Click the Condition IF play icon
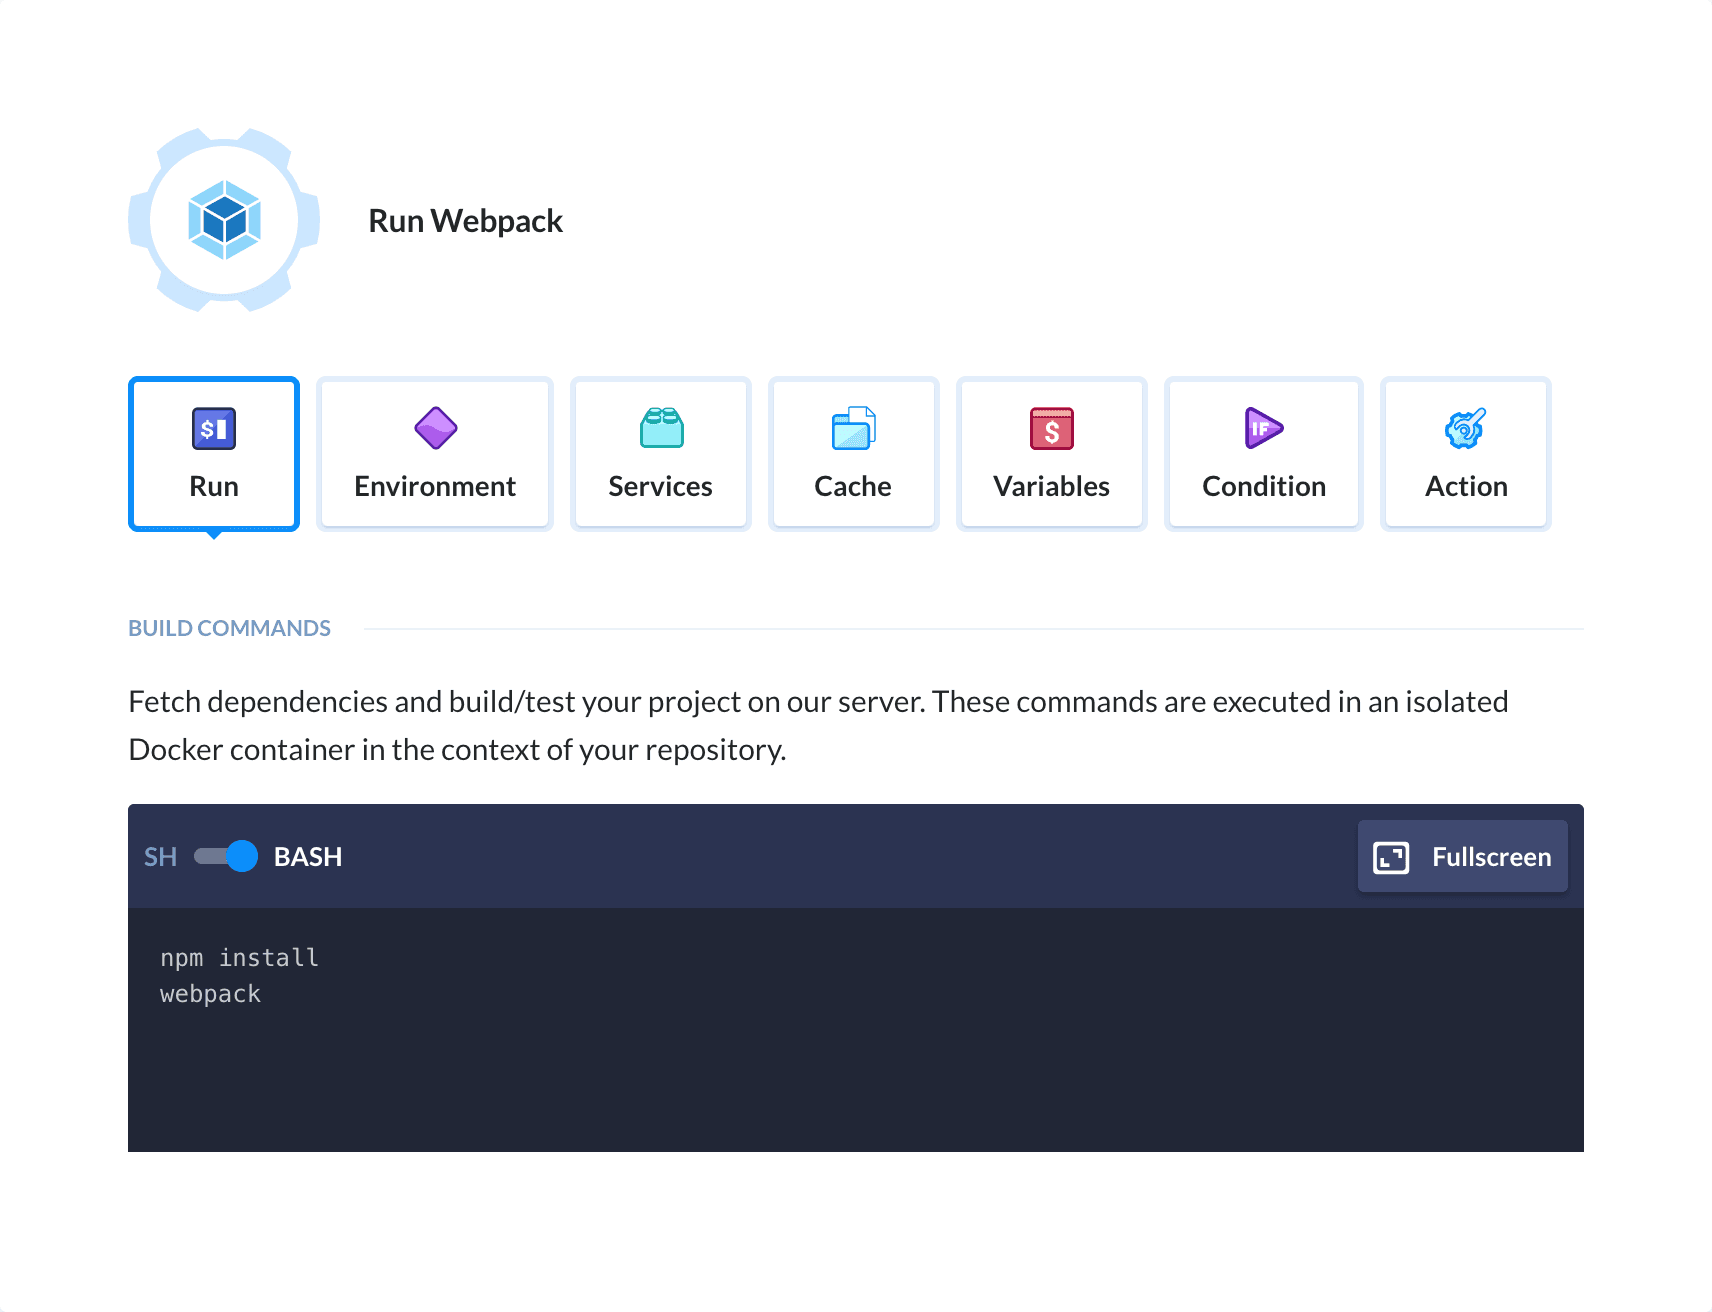The image size is (1712, 1312). pos(1263,428)
